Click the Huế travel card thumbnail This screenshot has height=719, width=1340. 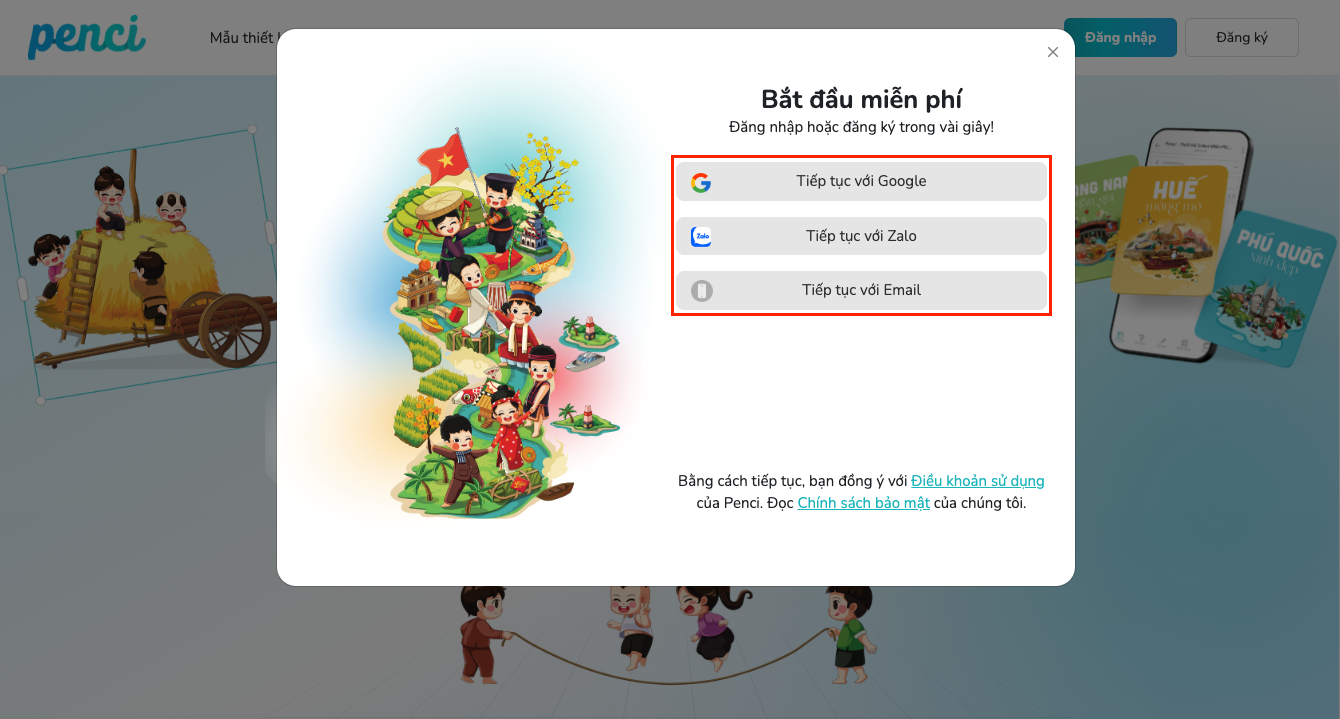coord(1168,229)
